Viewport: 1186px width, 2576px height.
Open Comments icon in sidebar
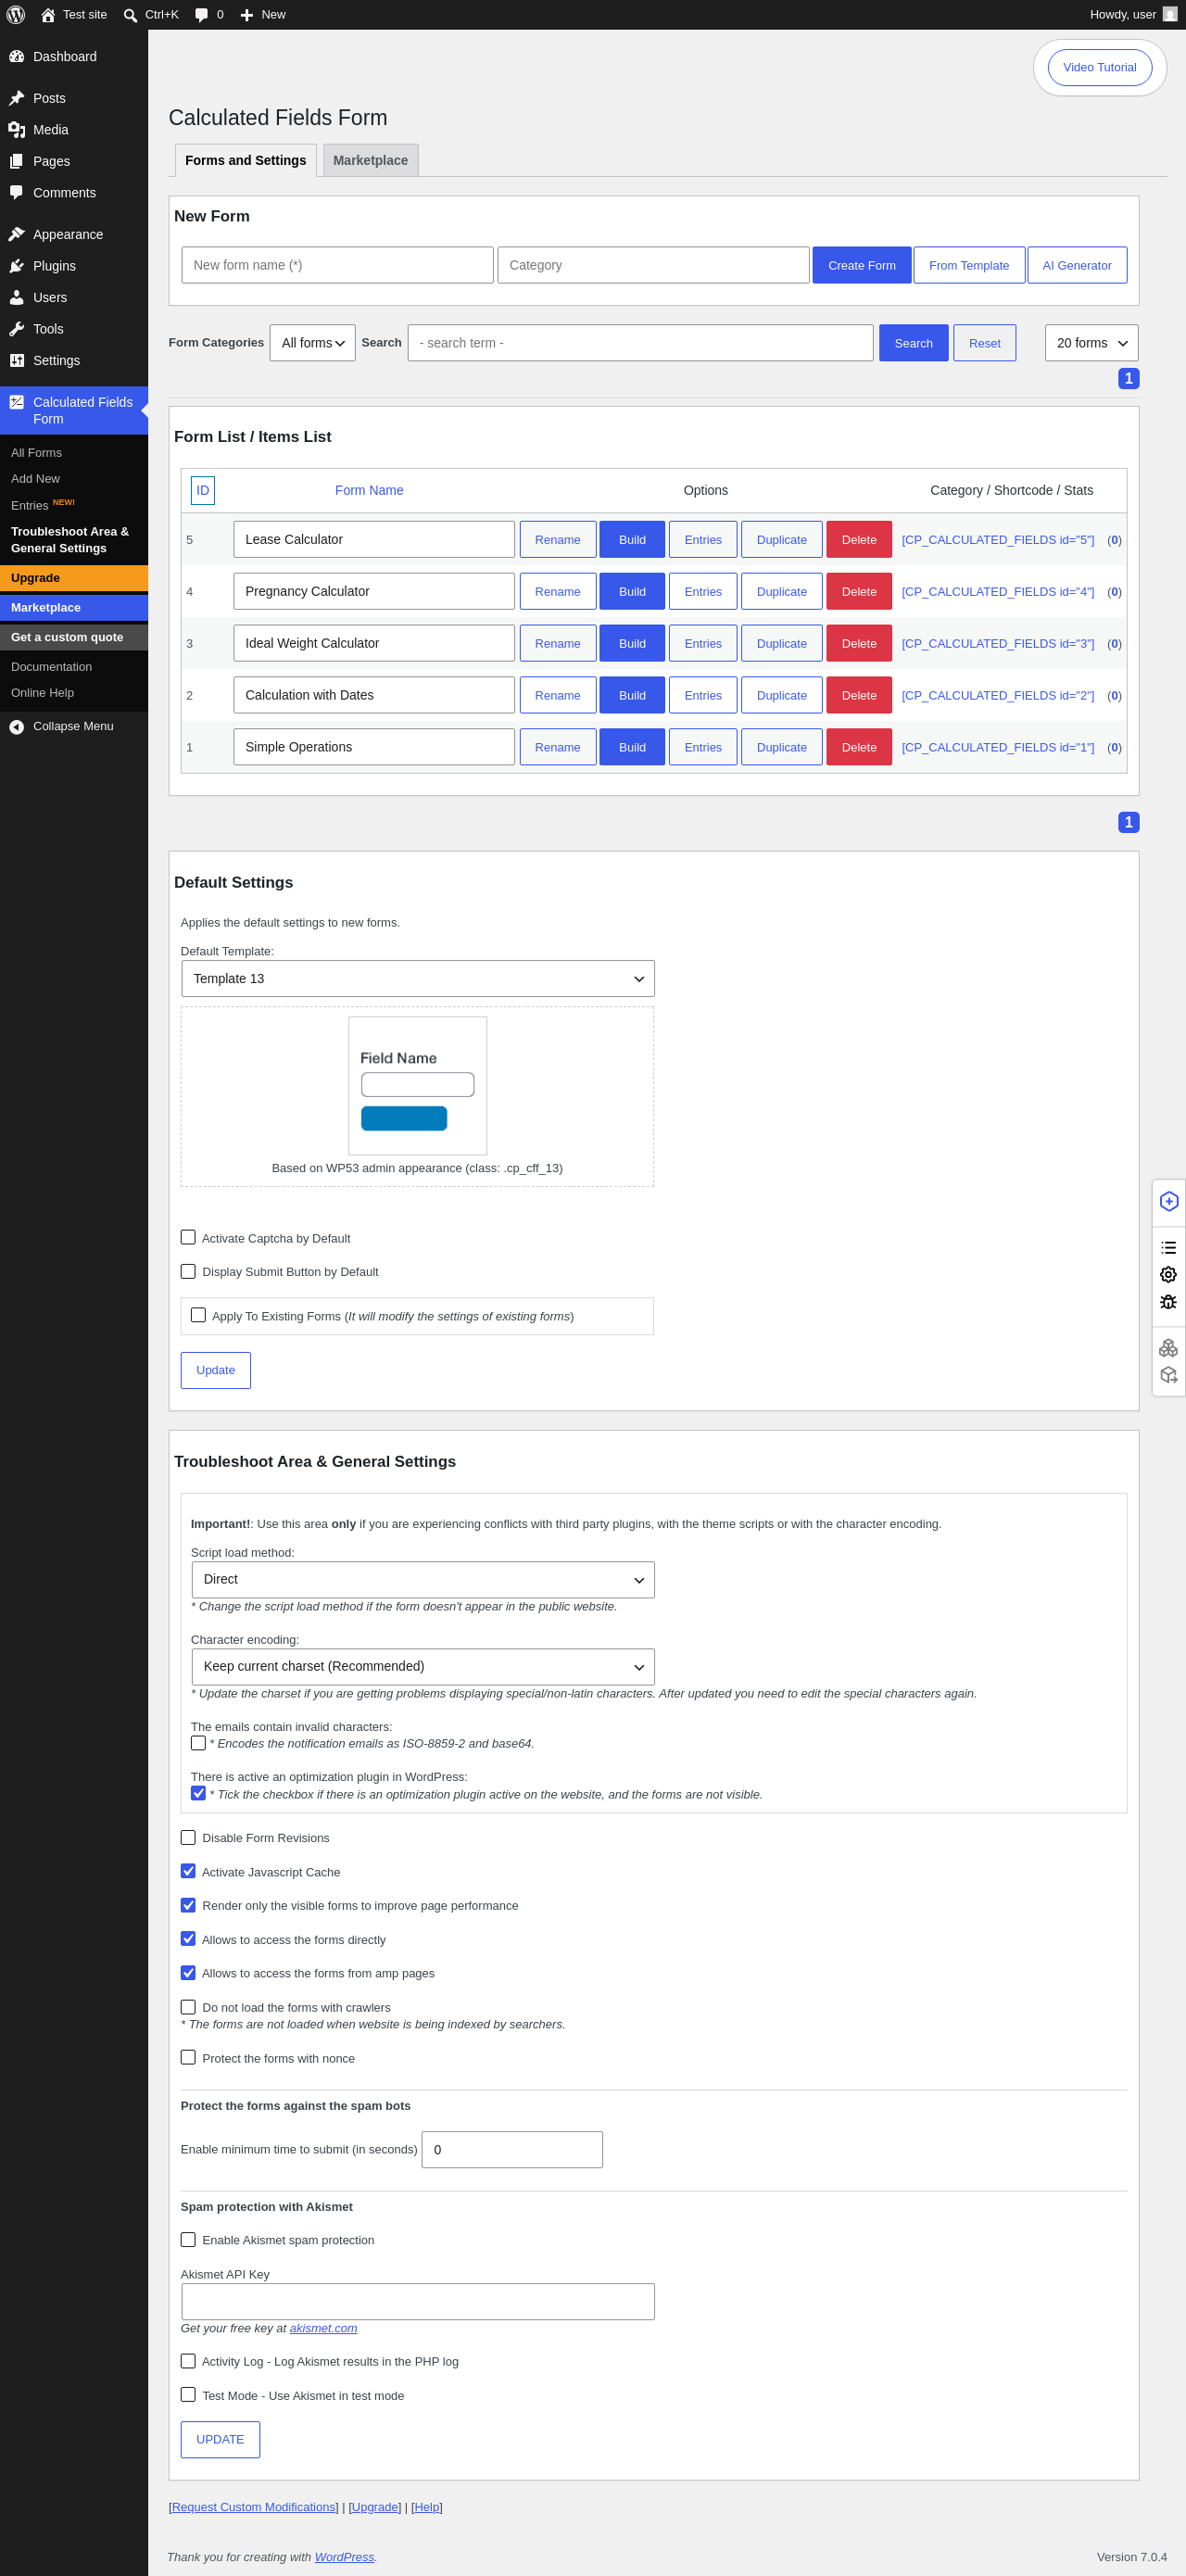pyautogui.click(x=16, y=193)
